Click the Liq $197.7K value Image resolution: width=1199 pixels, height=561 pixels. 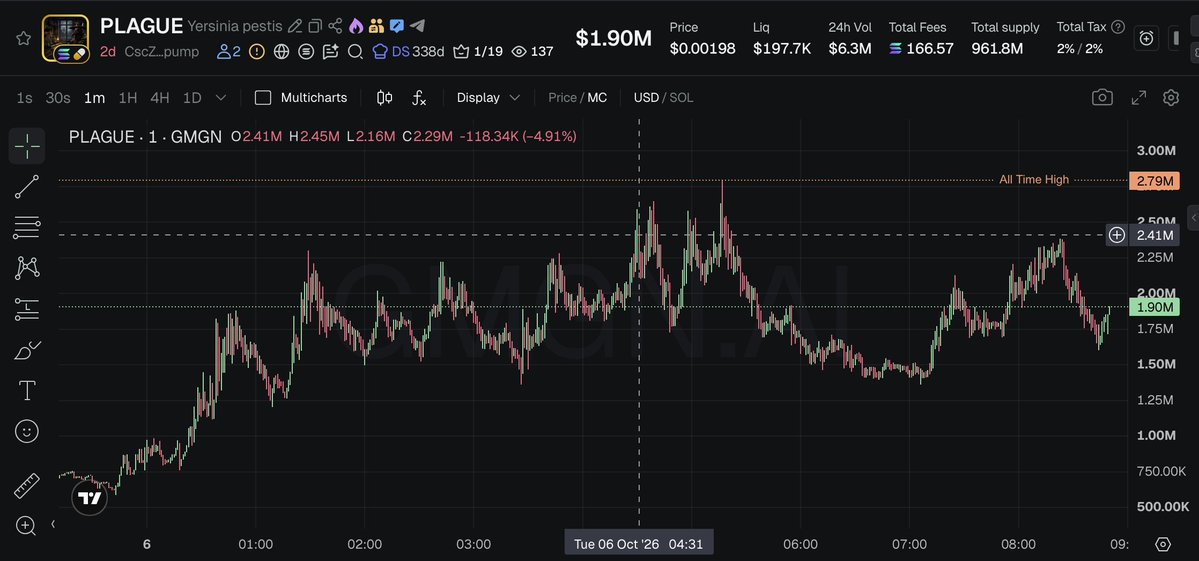click(781, 49)
